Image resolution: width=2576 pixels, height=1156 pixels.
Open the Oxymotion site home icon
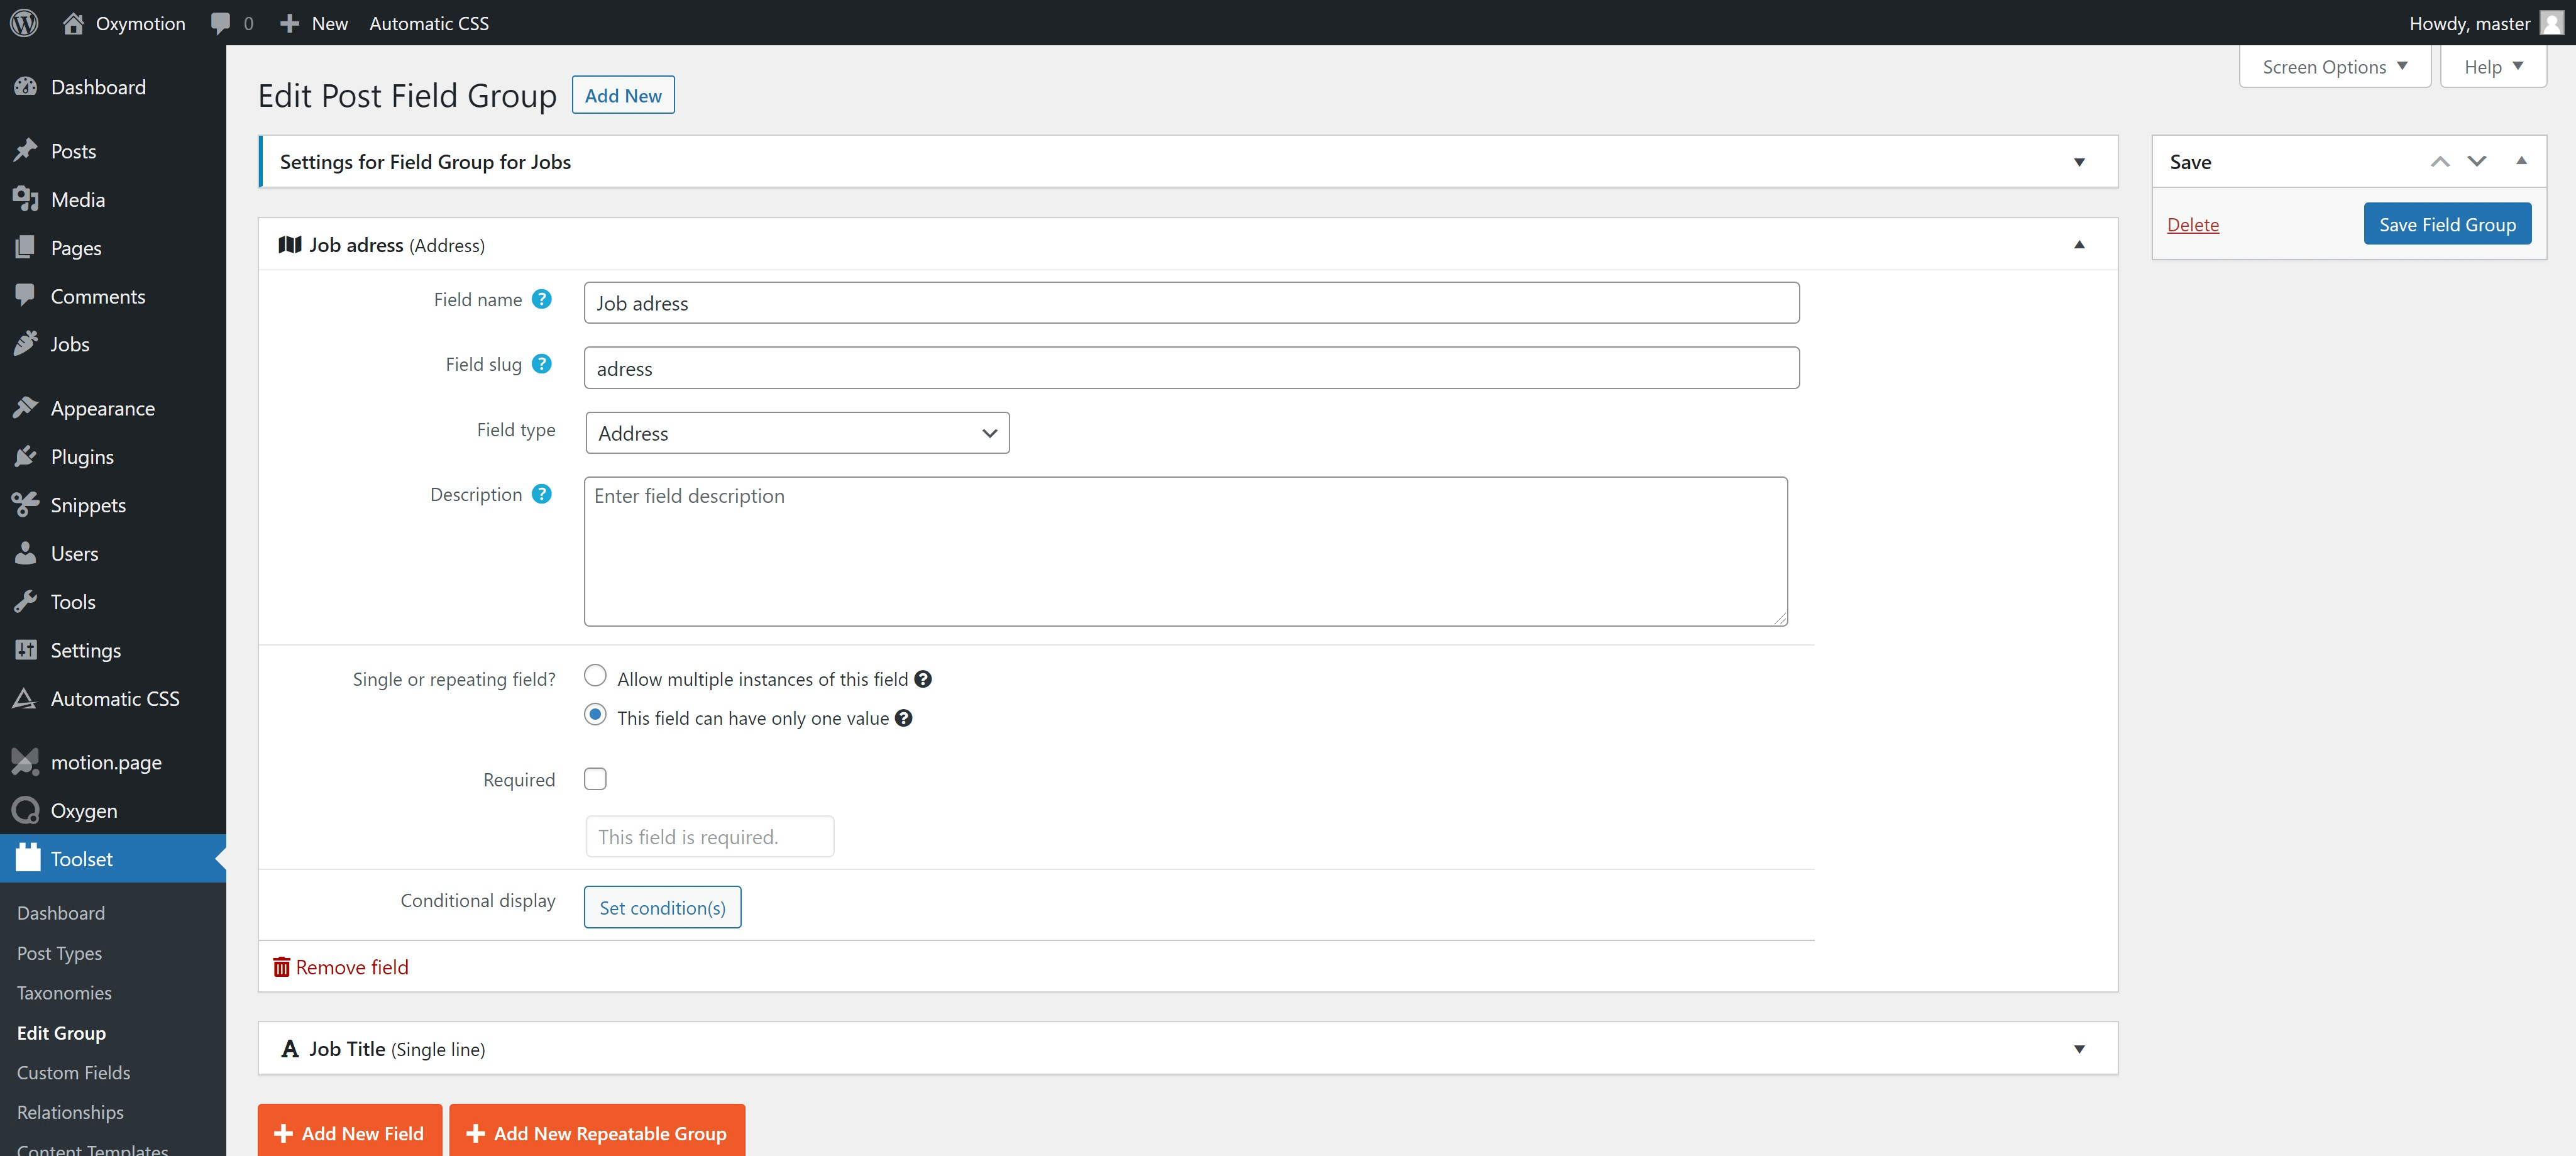pos(73,23)
